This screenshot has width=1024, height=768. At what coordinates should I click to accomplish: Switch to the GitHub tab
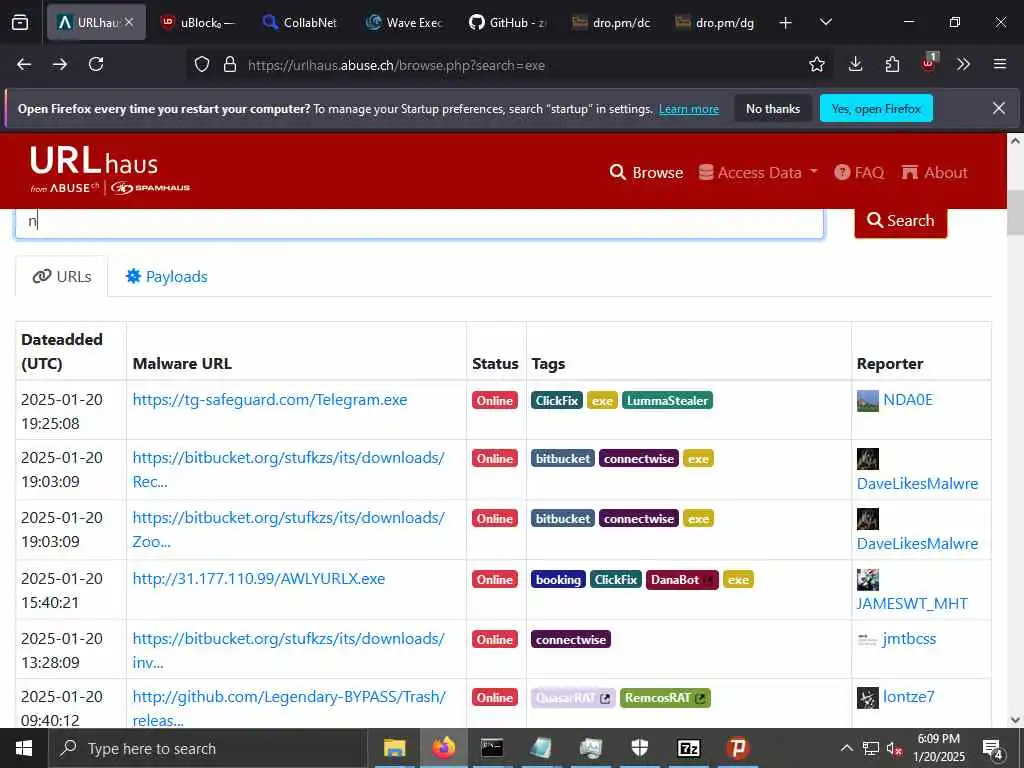tap(507, 22)
